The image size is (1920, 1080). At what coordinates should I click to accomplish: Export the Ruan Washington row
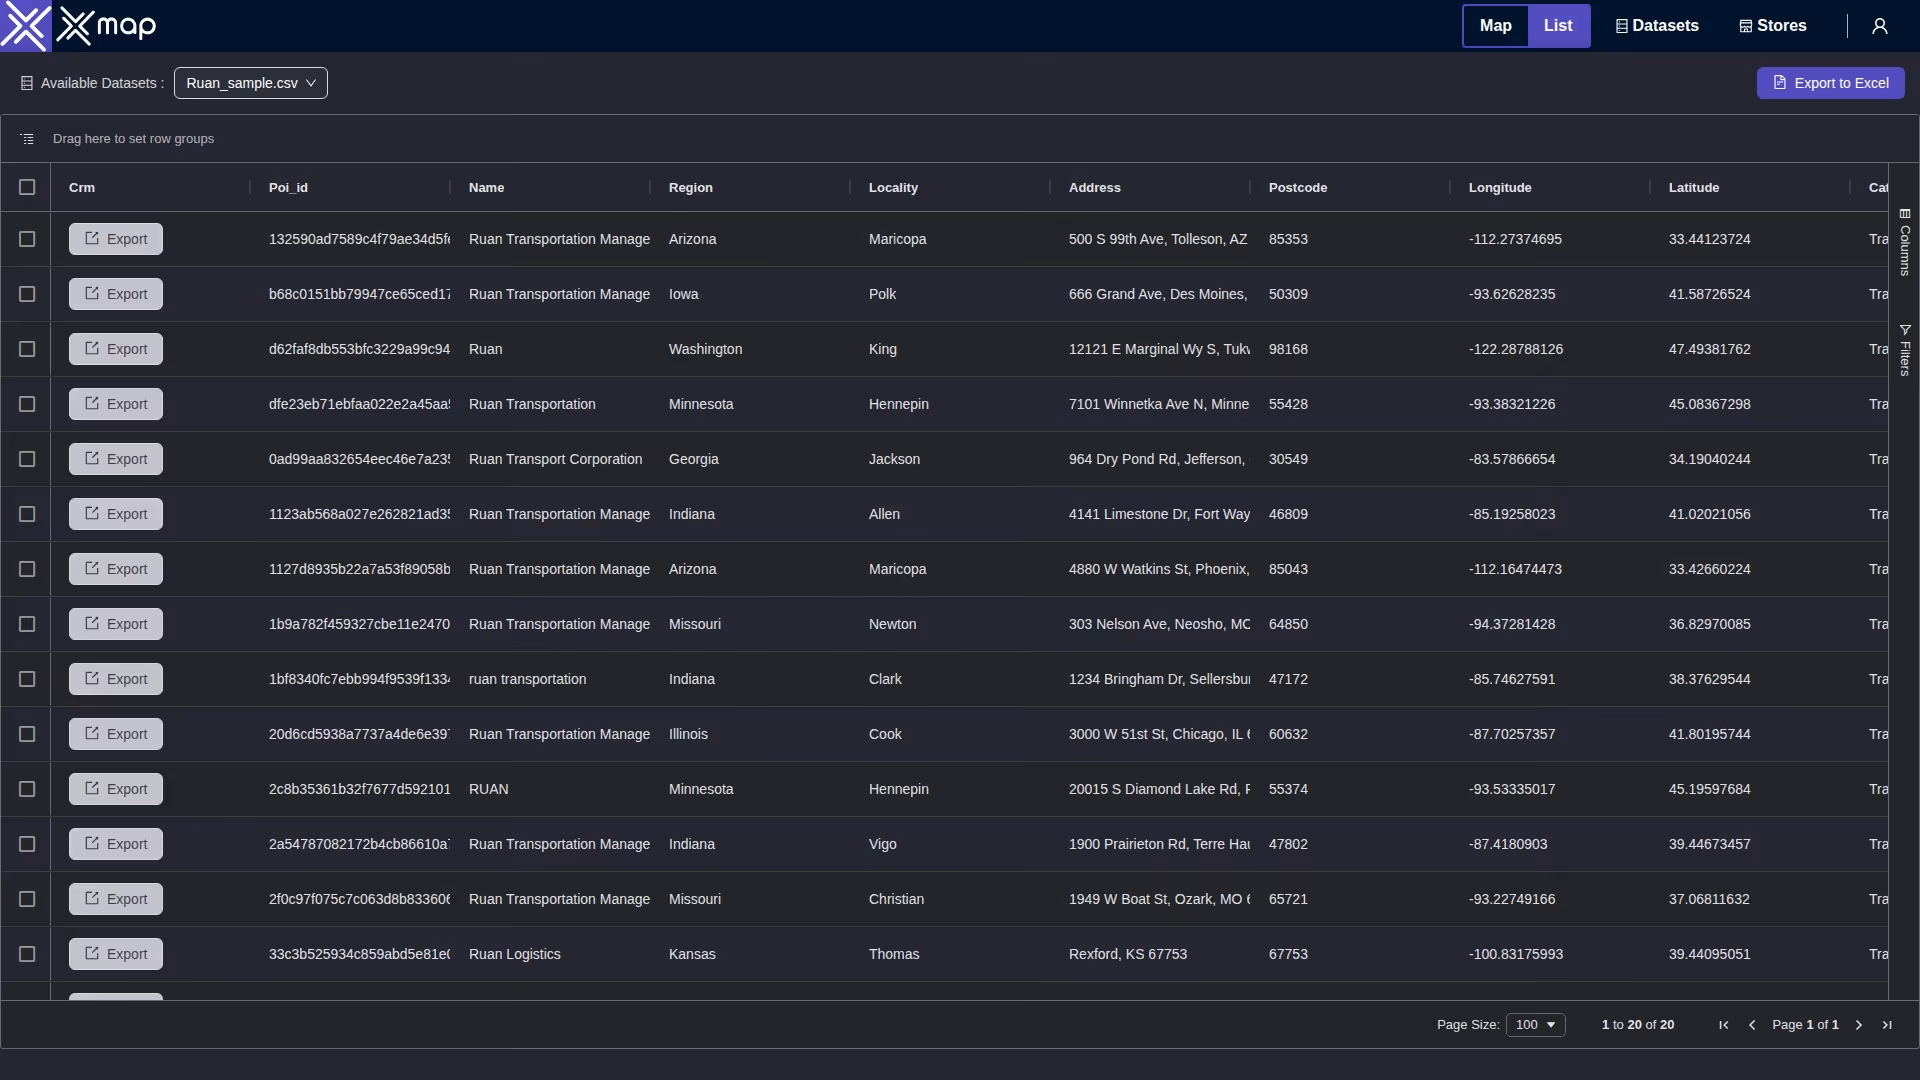[x=116, y=349]
